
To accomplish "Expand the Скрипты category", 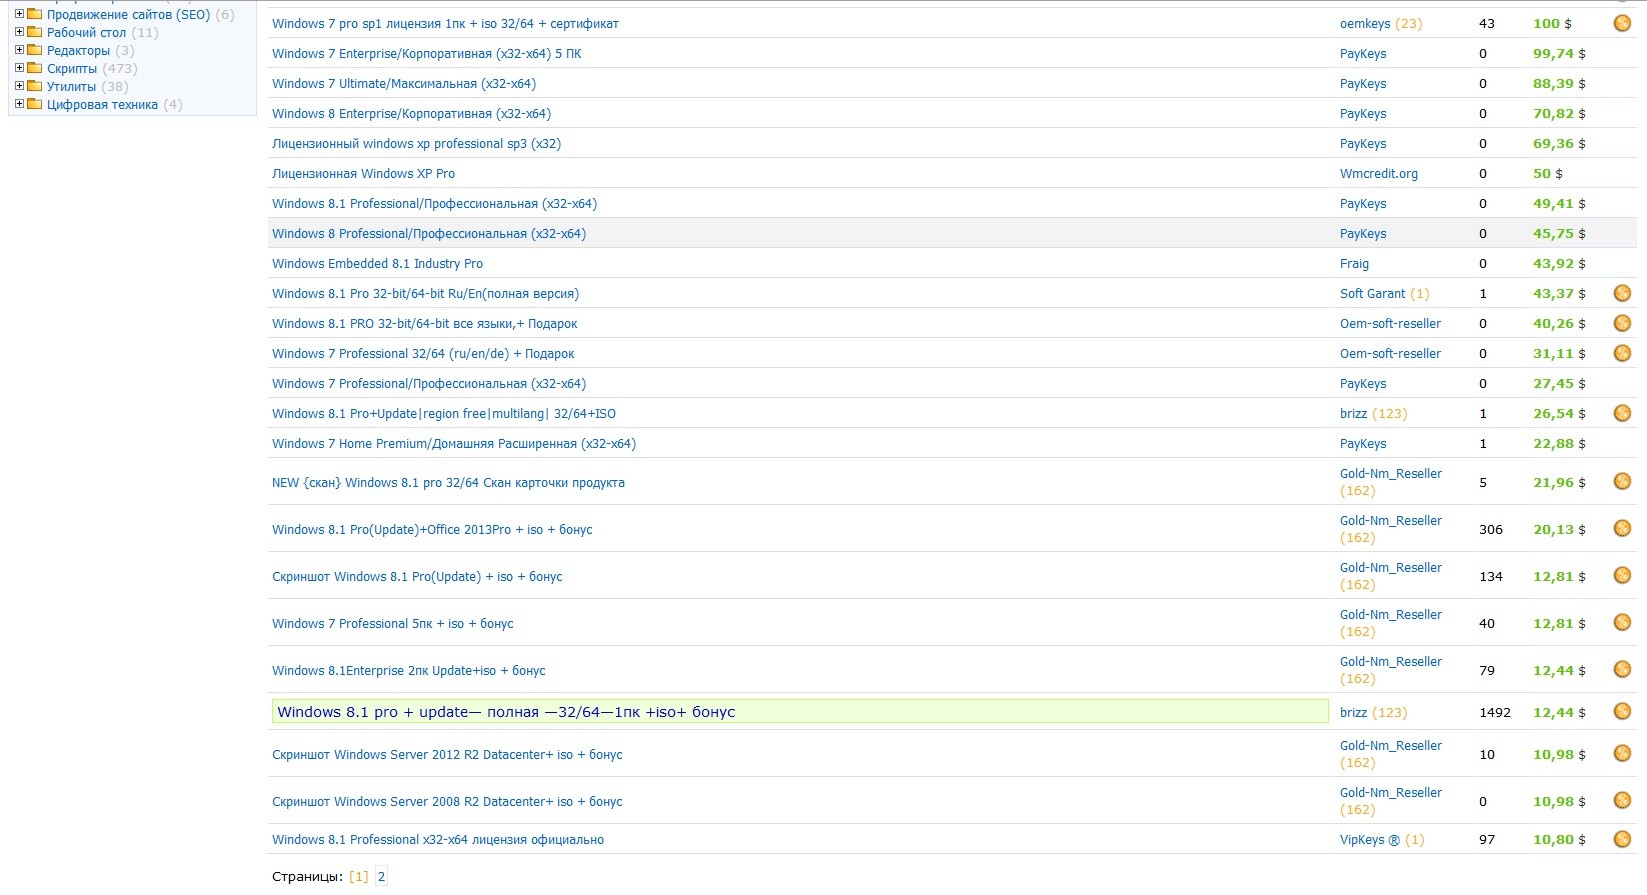I will point(19,68).
